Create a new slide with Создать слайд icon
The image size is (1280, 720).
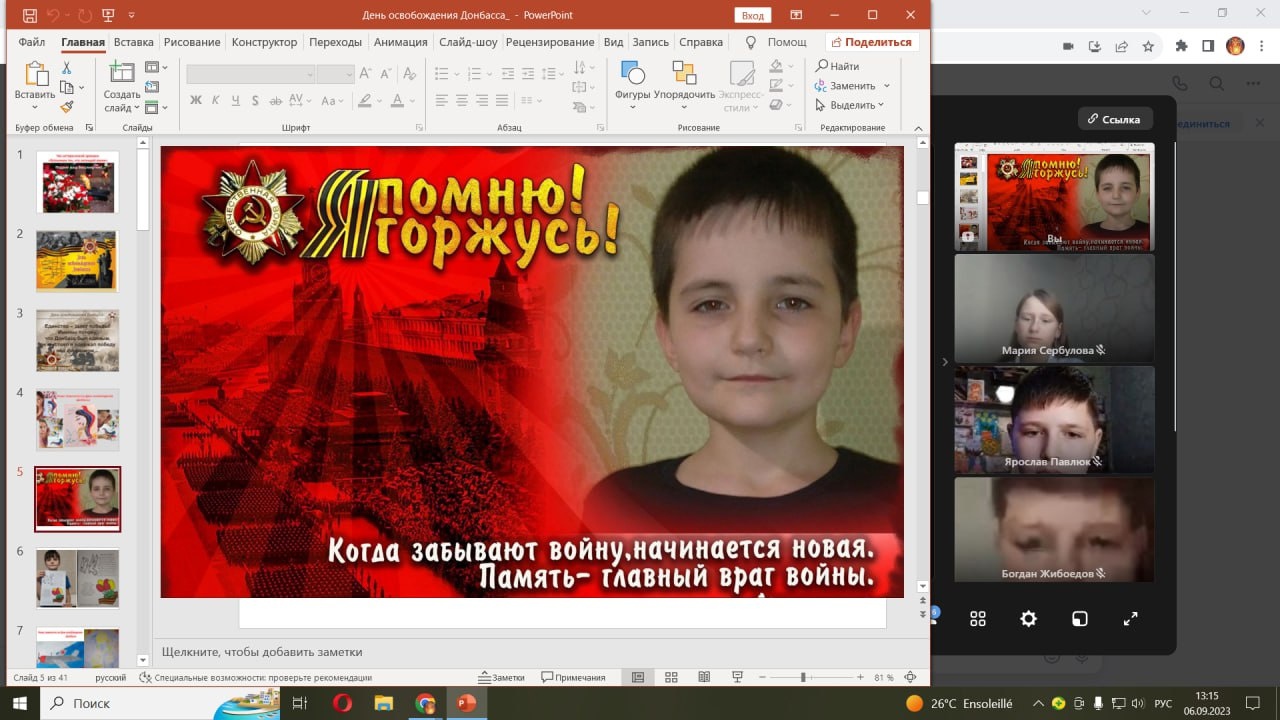tap(122, 87)
